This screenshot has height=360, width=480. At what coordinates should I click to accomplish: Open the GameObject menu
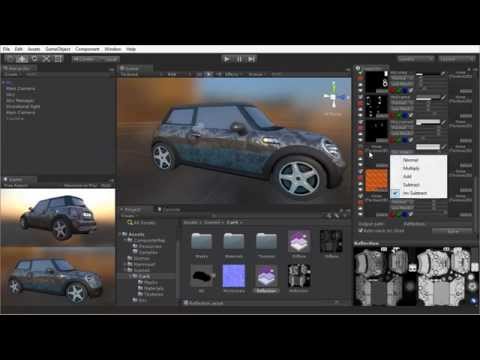pyautogui.click(x=58, y=49)
